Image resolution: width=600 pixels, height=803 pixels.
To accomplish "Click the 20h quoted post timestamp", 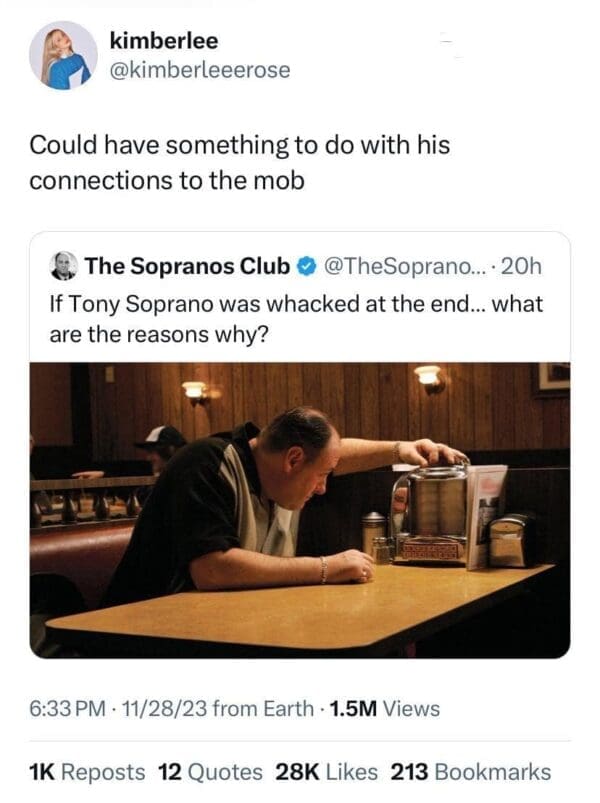I will (520, 266).
